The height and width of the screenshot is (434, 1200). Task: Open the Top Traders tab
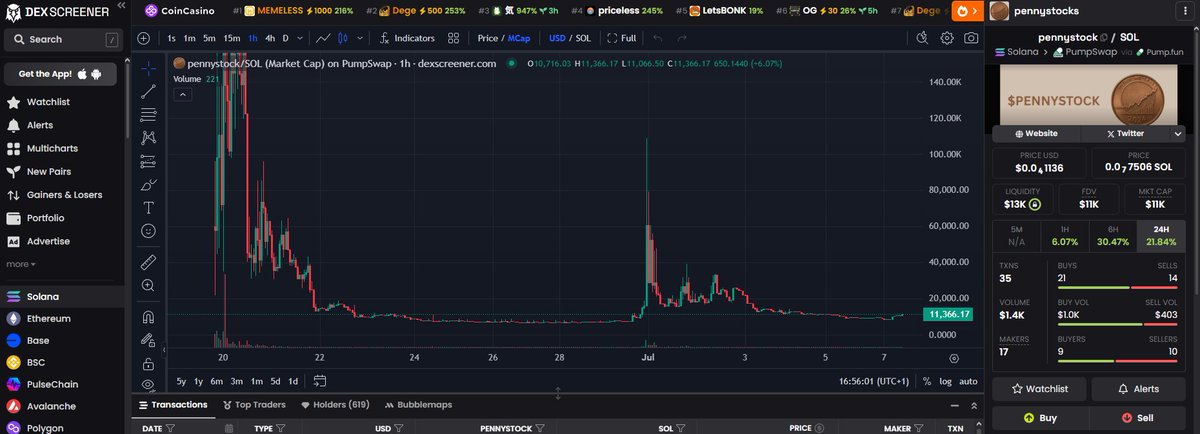(x=253, y=405)
